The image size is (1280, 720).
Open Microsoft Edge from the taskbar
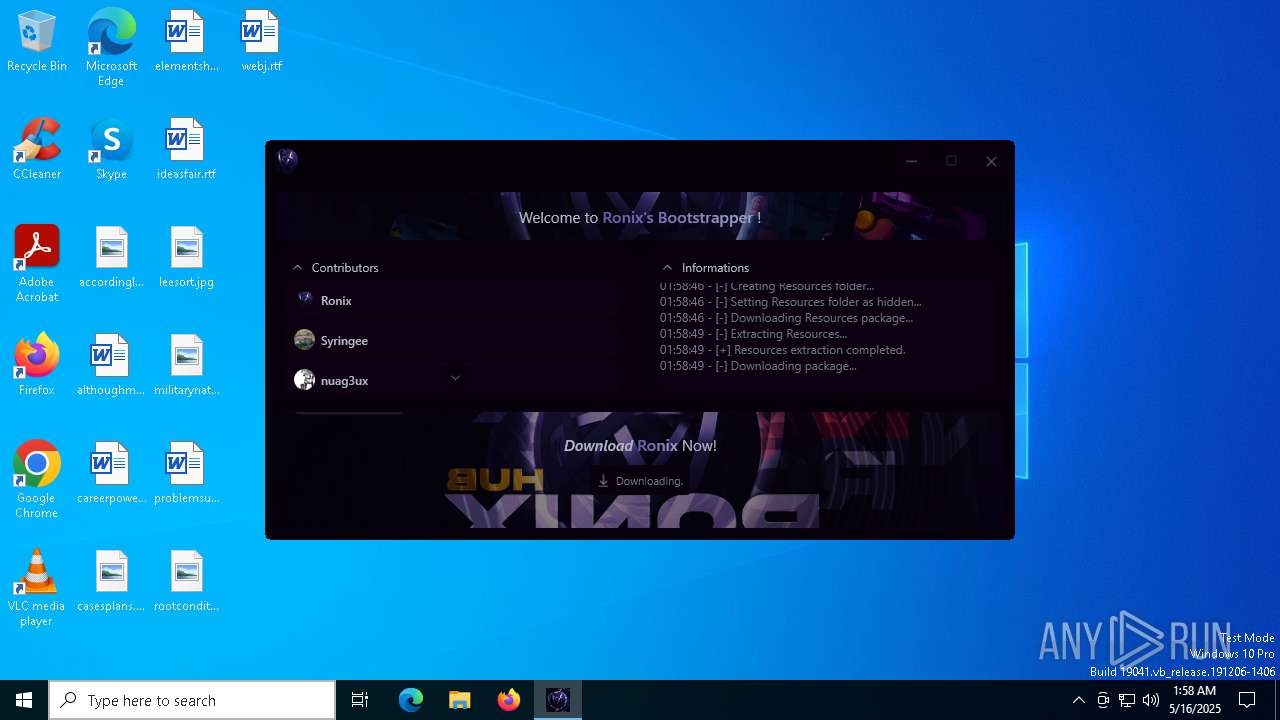point(411,700)
